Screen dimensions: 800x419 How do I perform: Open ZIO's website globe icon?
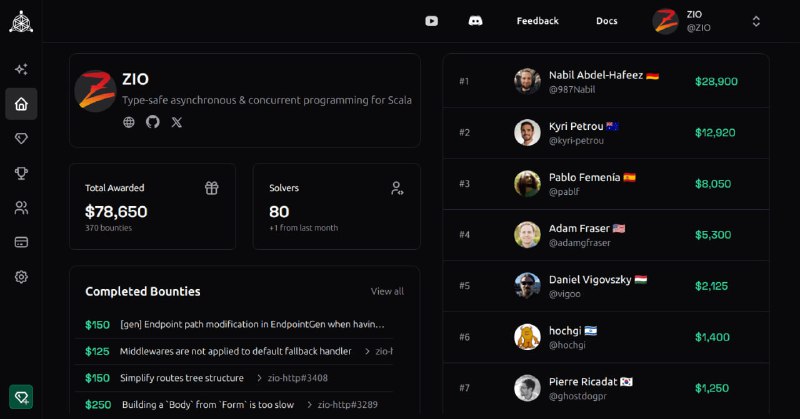tap(129, 122)
